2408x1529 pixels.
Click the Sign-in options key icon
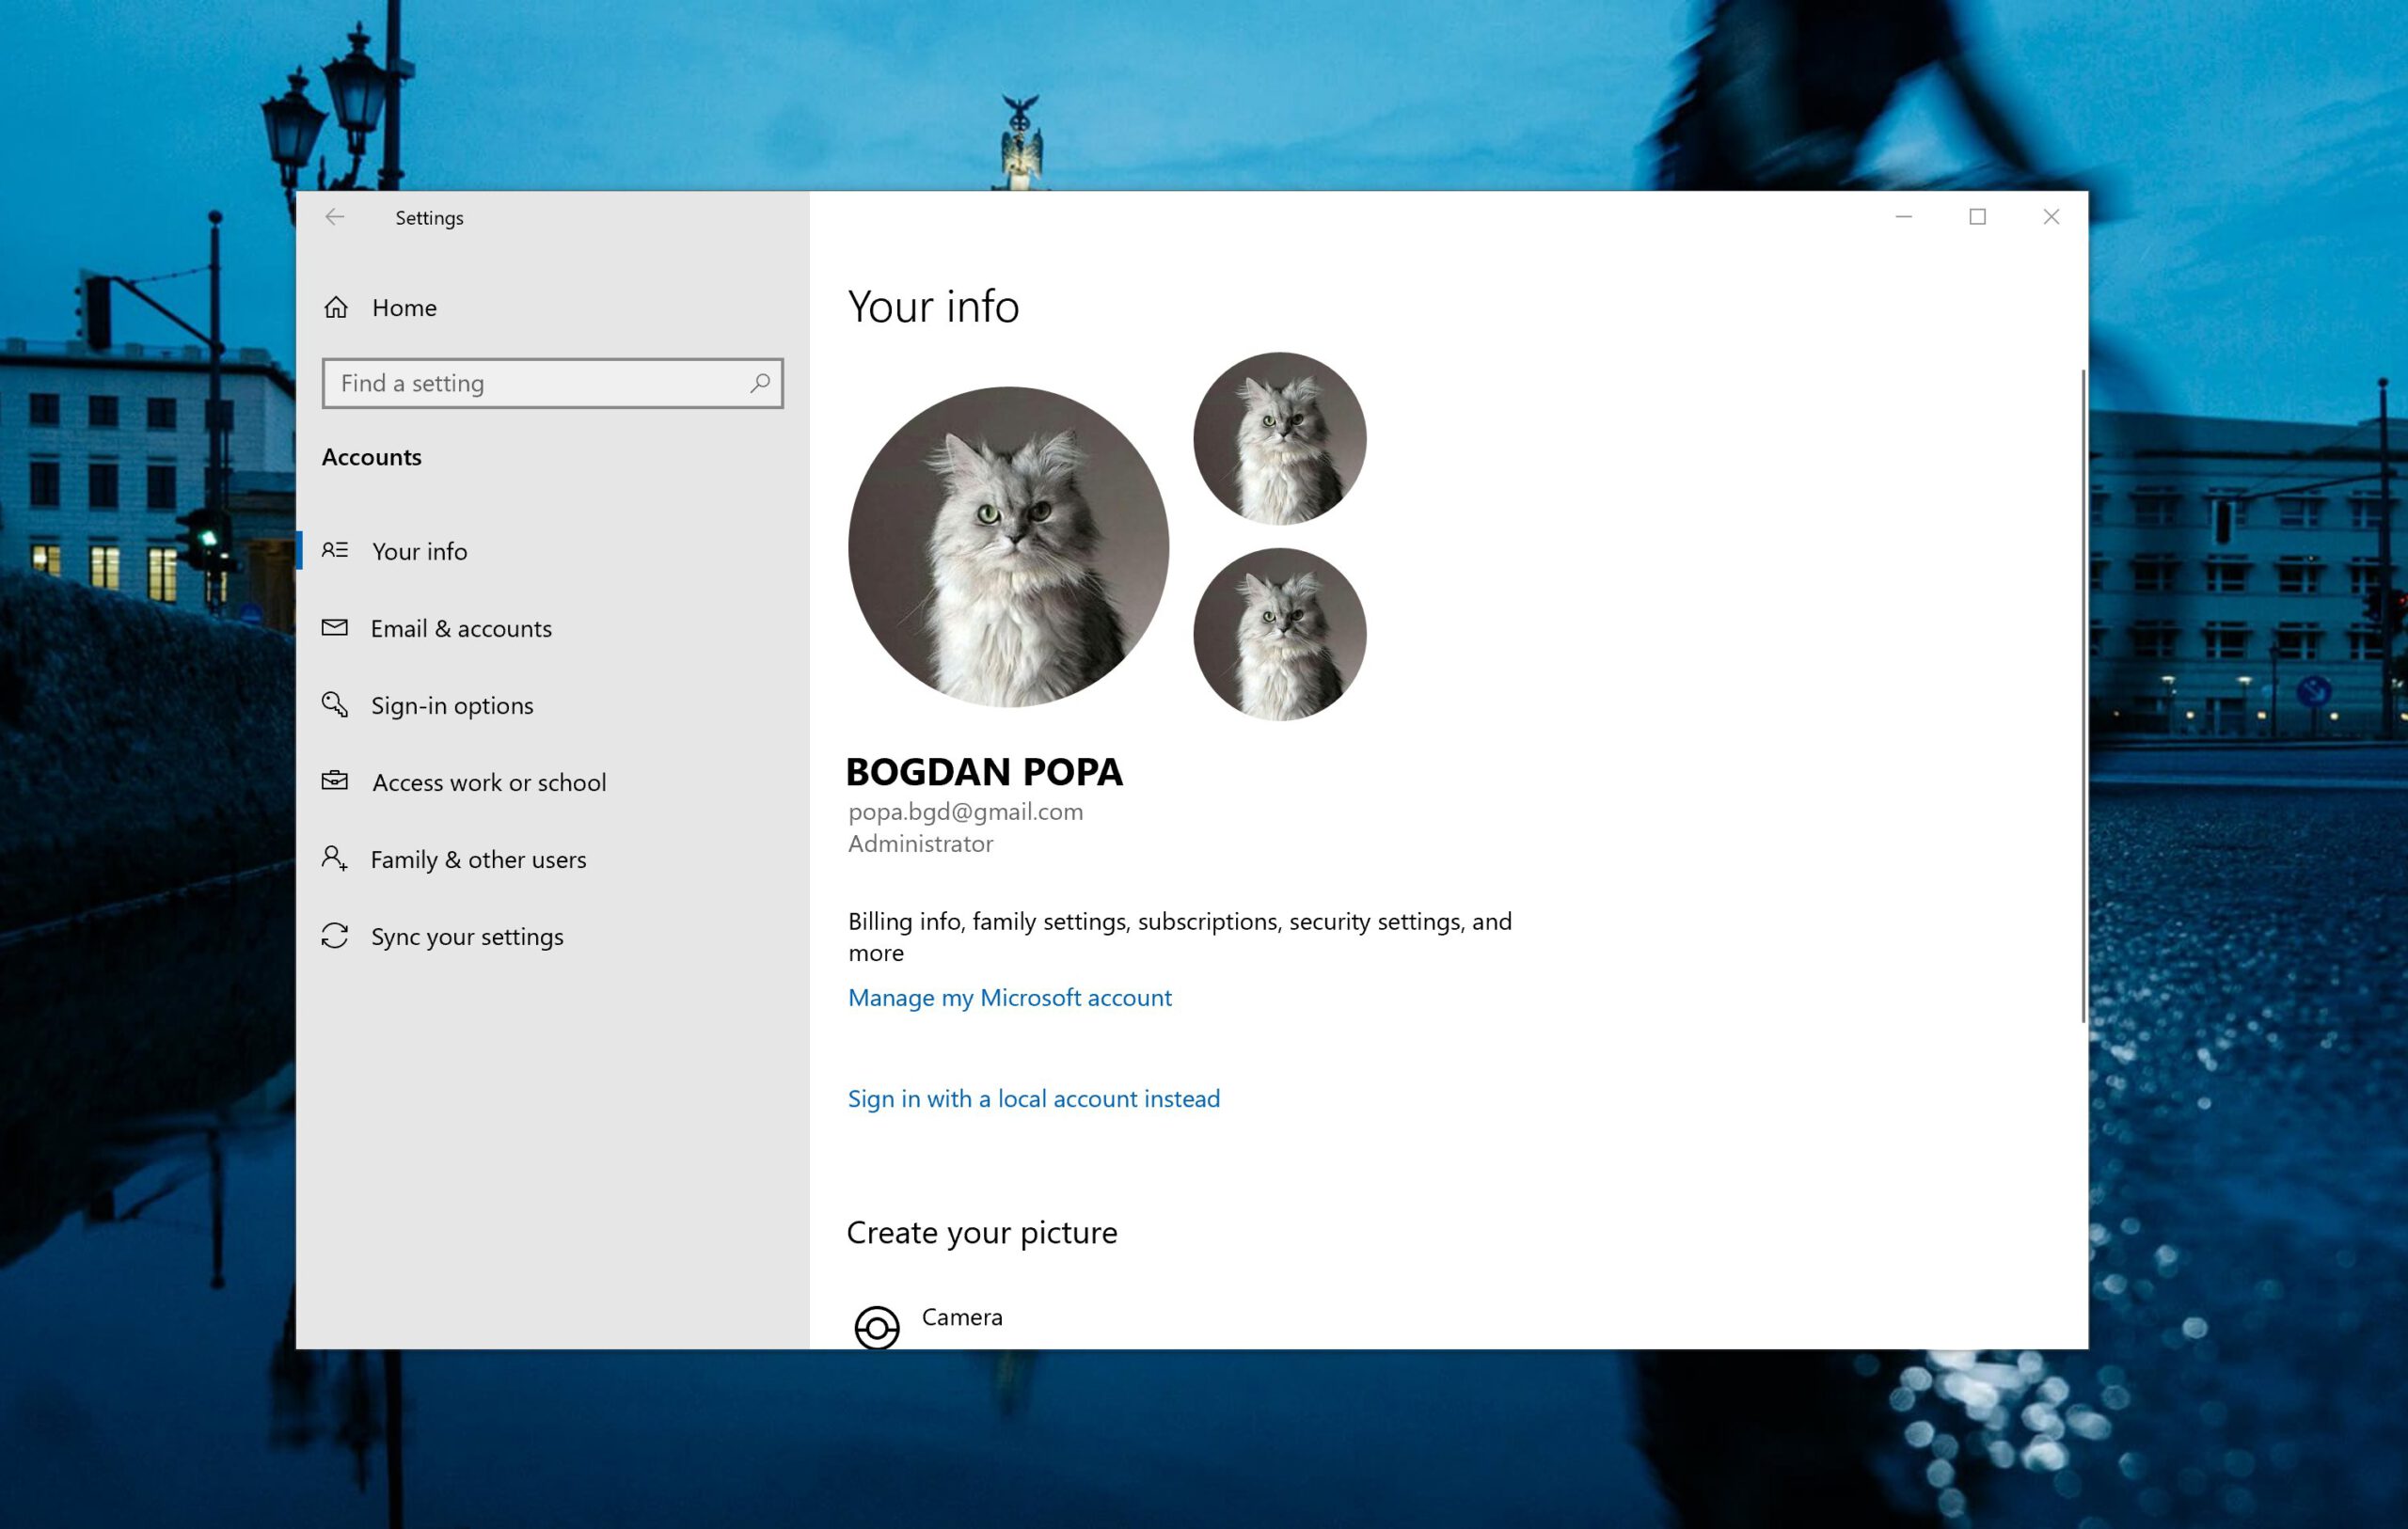(x=335, y=704)
